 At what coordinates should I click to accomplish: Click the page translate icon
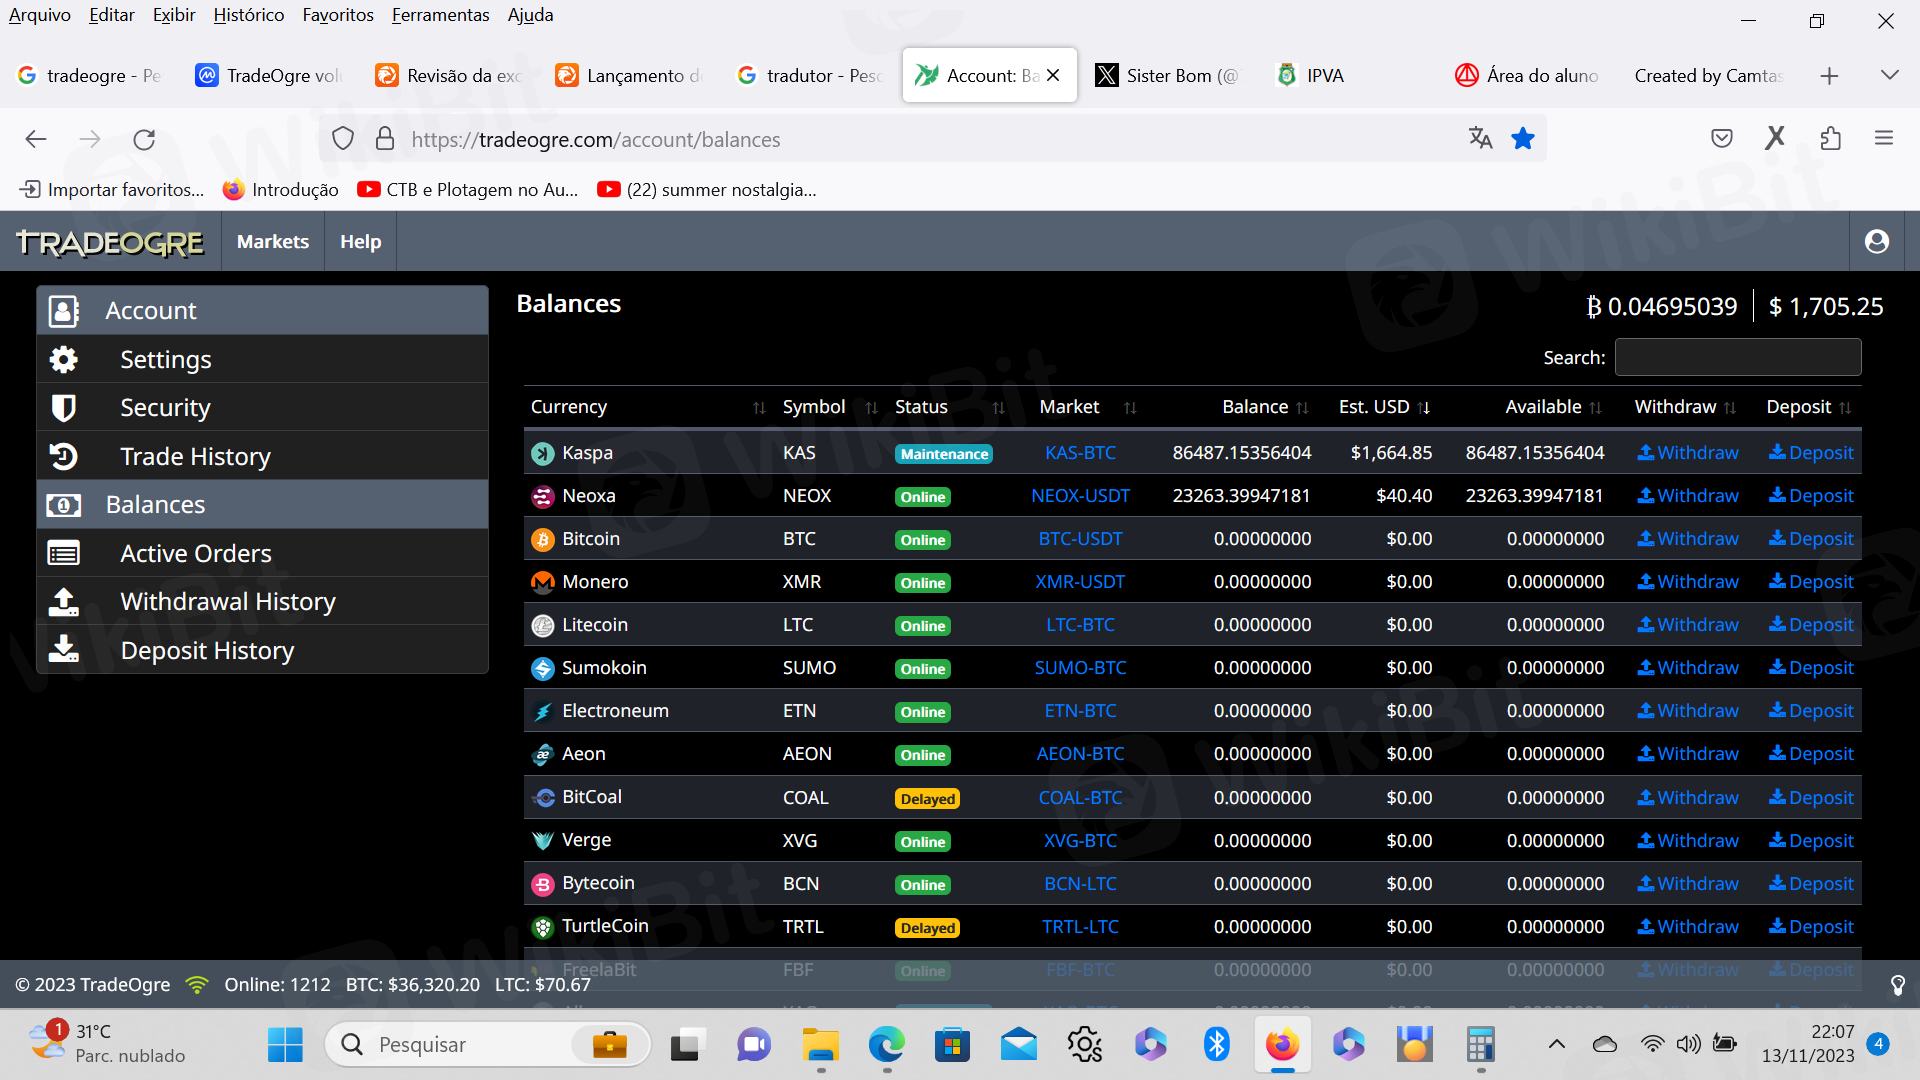click(x=1480, y=139)
